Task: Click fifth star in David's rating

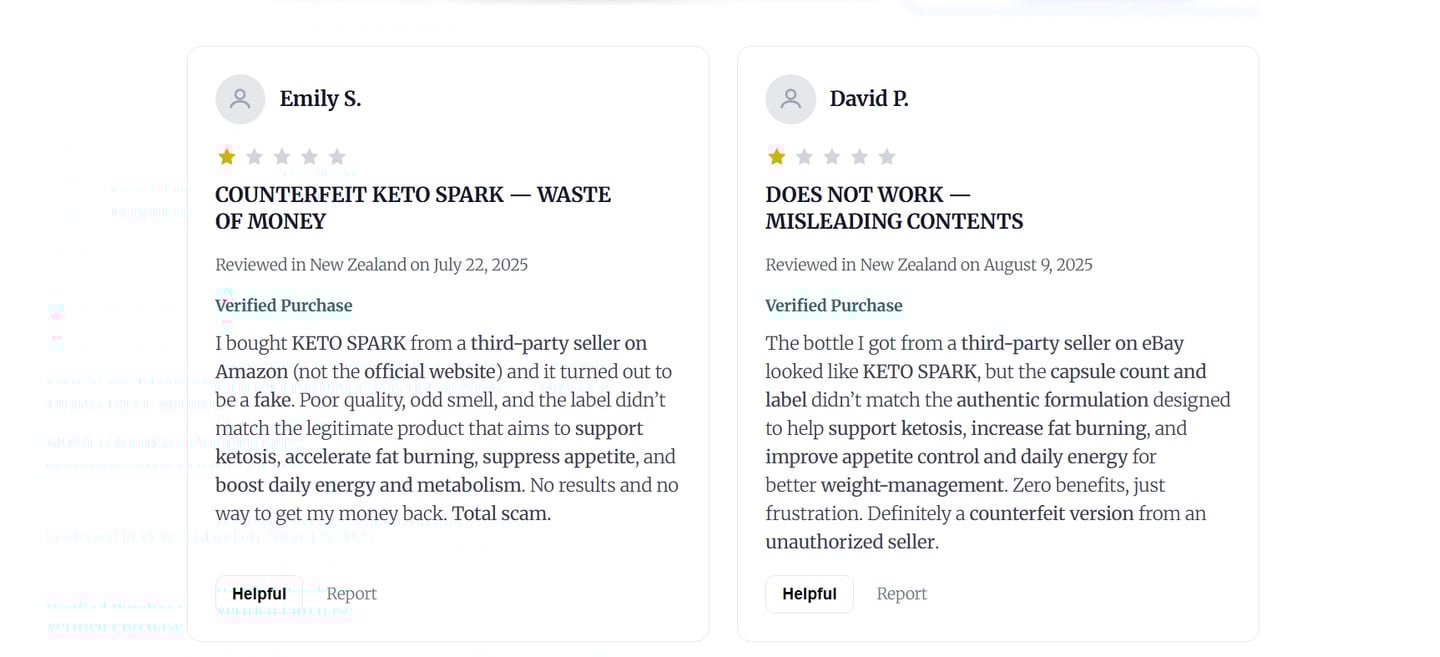Action: [x=887, y=157]
